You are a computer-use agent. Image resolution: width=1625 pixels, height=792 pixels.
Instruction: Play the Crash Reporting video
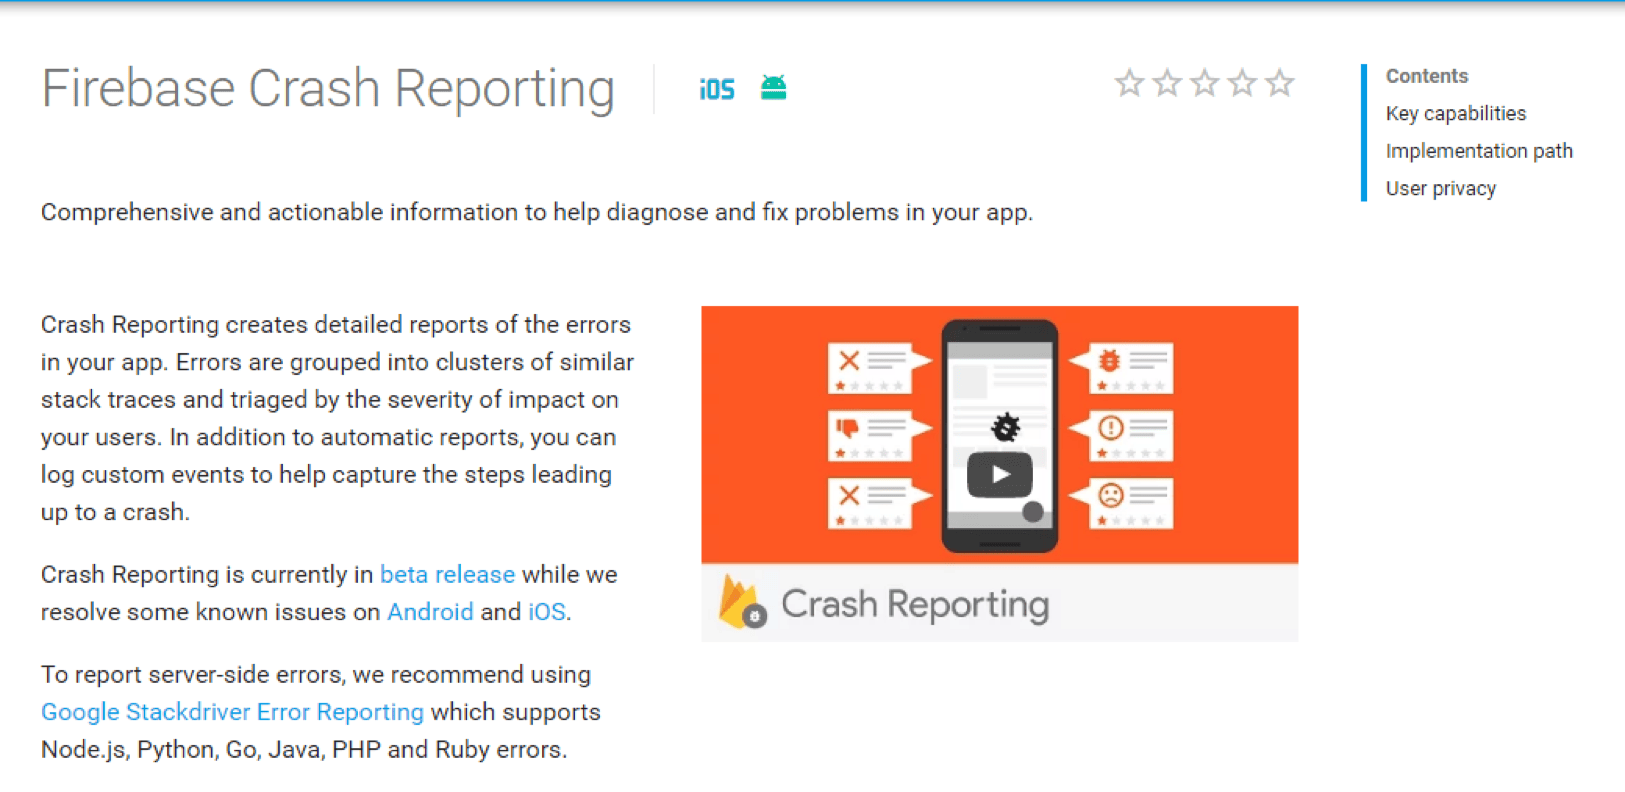pyautogui.click(x=1000, y=475)
